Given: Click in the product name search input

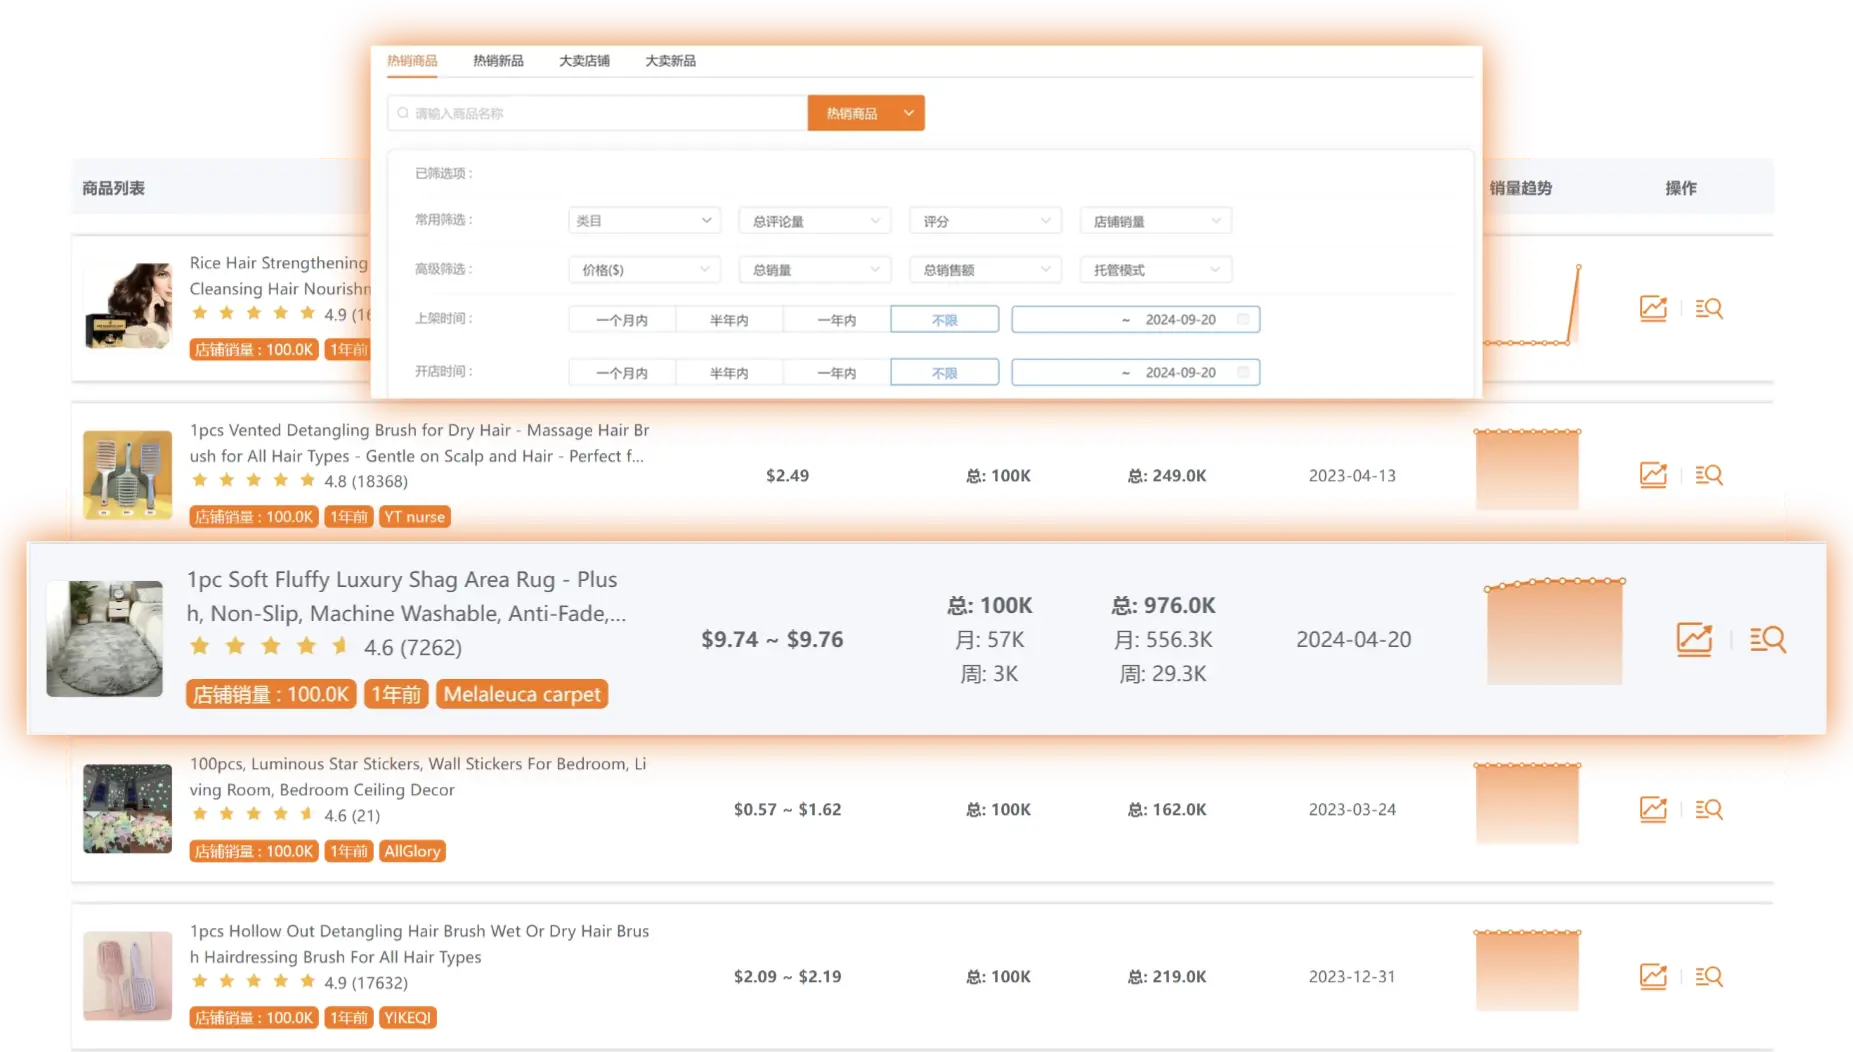Looking at the screenshot, I should pyautogui.click(x=597, y=113).
